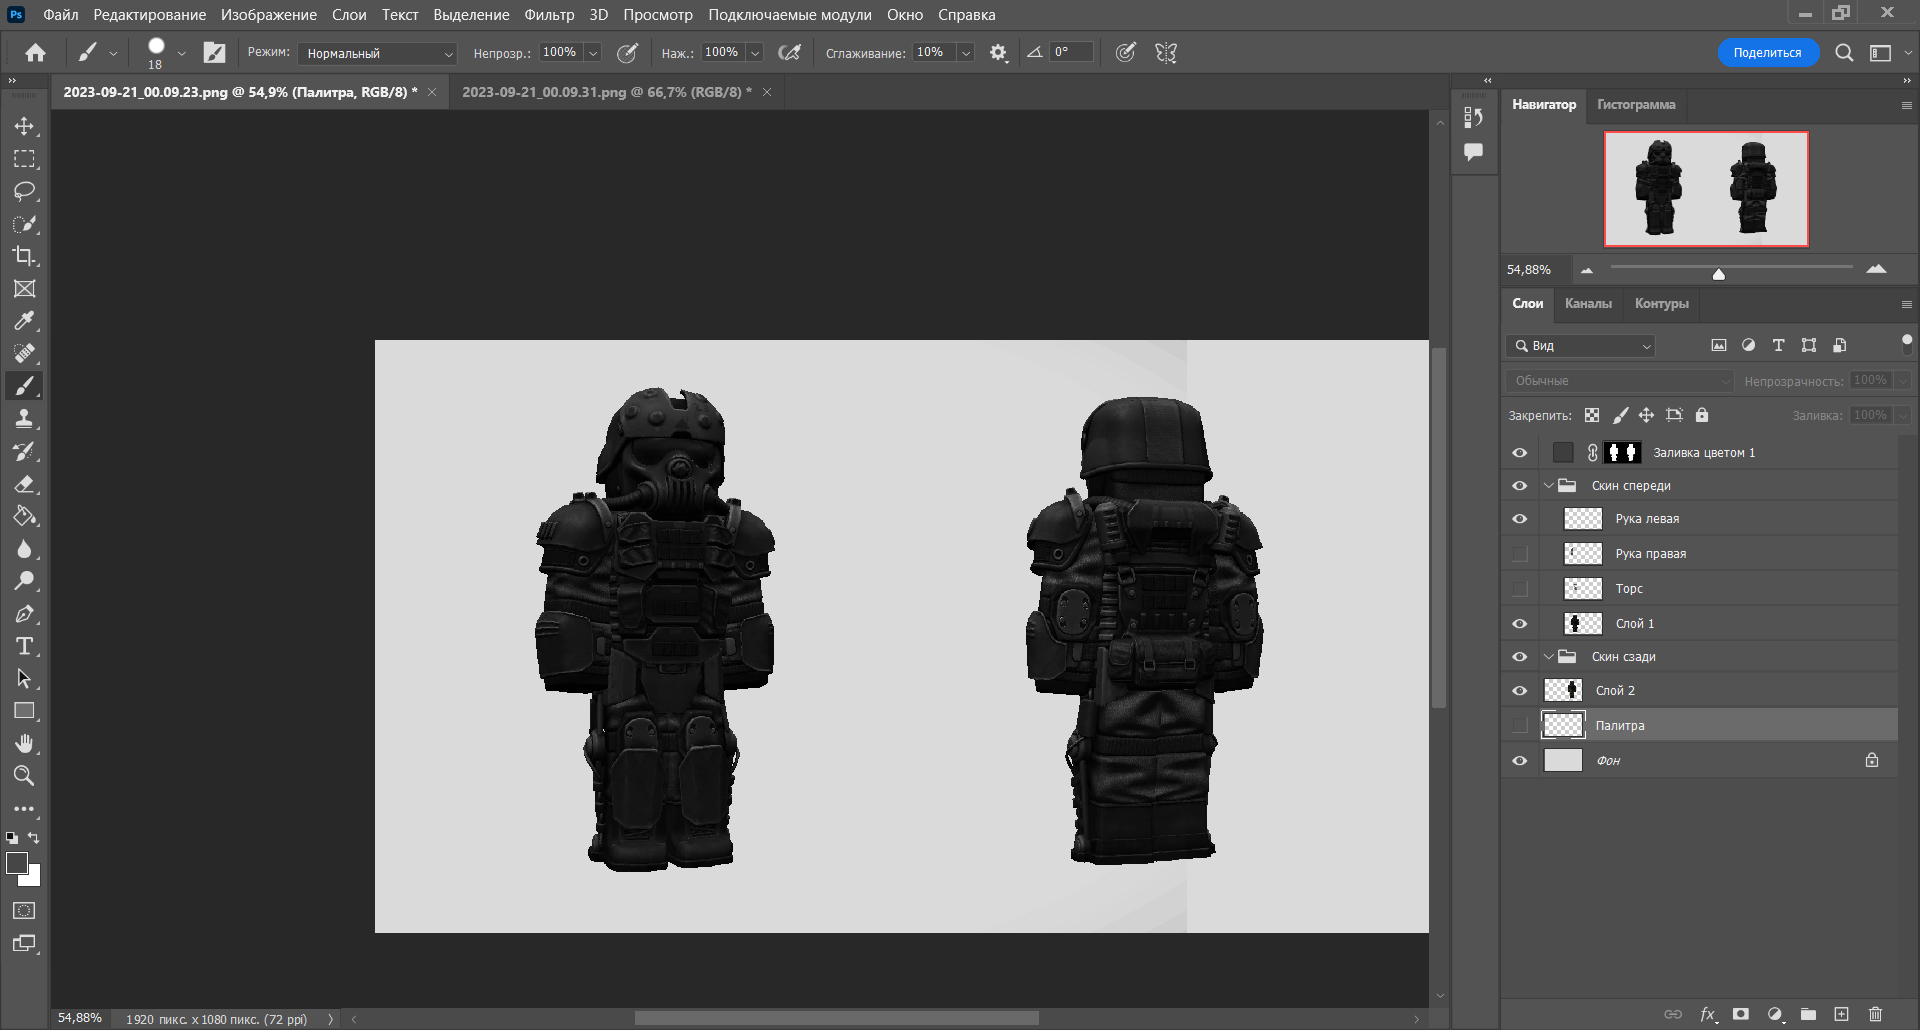Hide the Скин сзади group

[x=1520, y=657]
